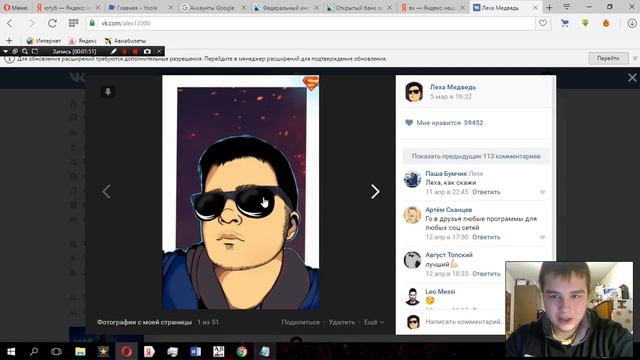Open Авиабилеты bookmark
Viewport: 640px width, 360px height.
pyautogui.click(x=125, y=41)
